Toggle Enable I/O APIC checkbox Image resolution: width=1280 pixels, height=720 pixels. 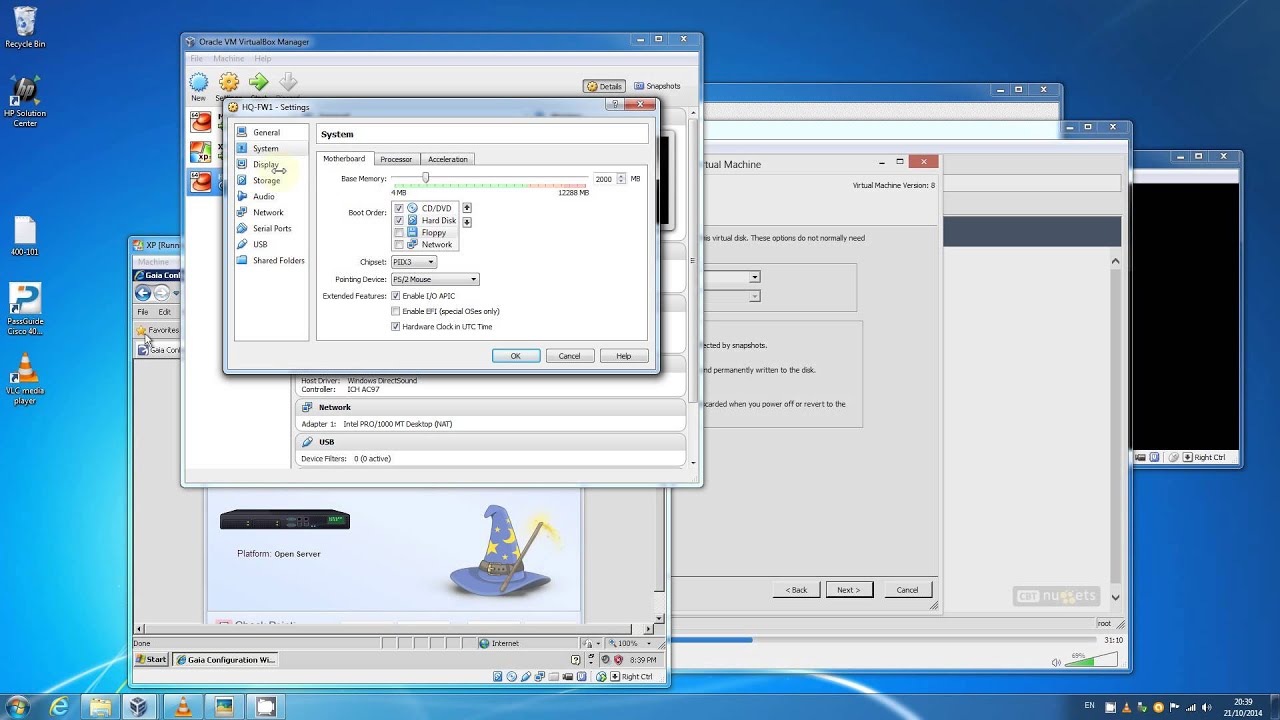(396, 296)
